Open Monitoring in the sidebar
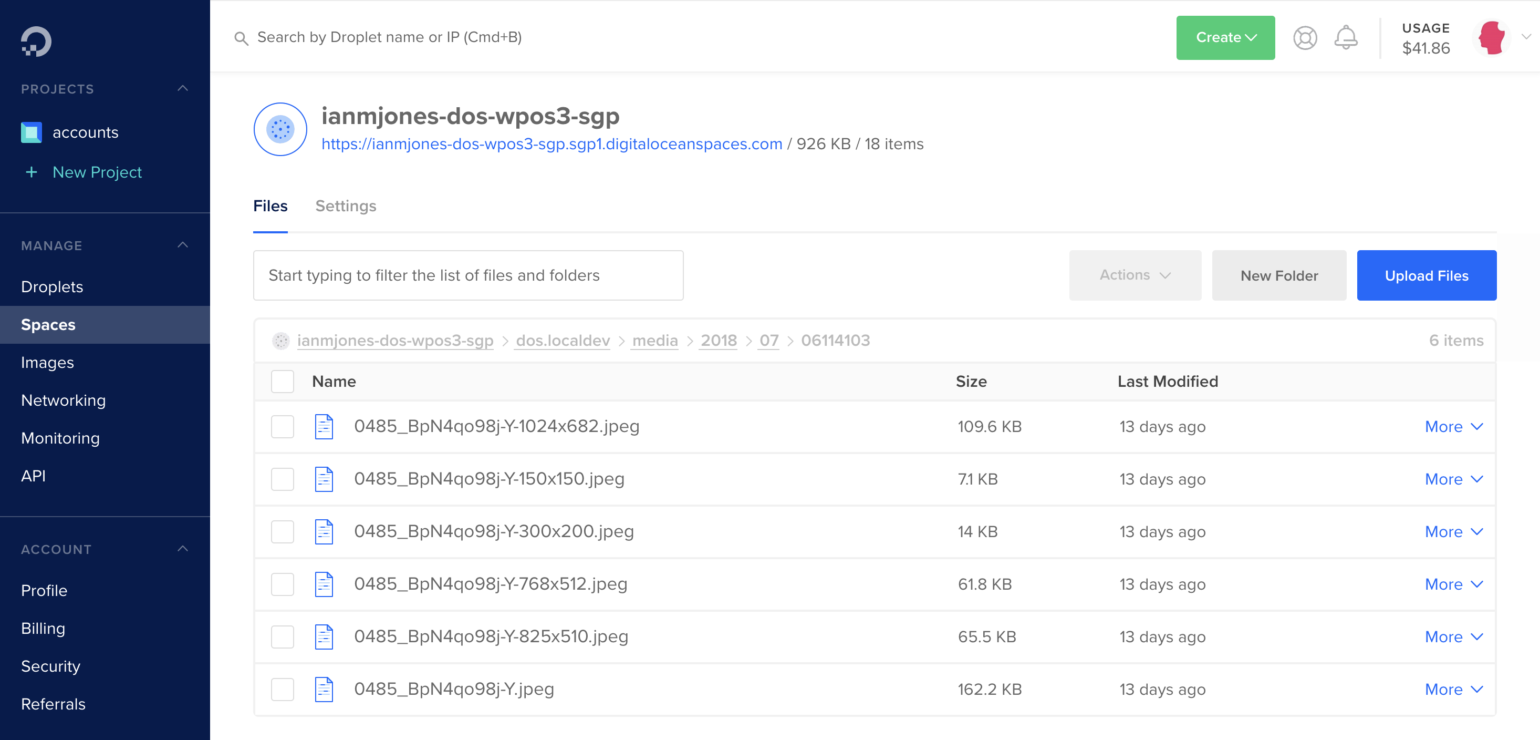The width and height of the screenshot is (1540, 740). point(60,439)
